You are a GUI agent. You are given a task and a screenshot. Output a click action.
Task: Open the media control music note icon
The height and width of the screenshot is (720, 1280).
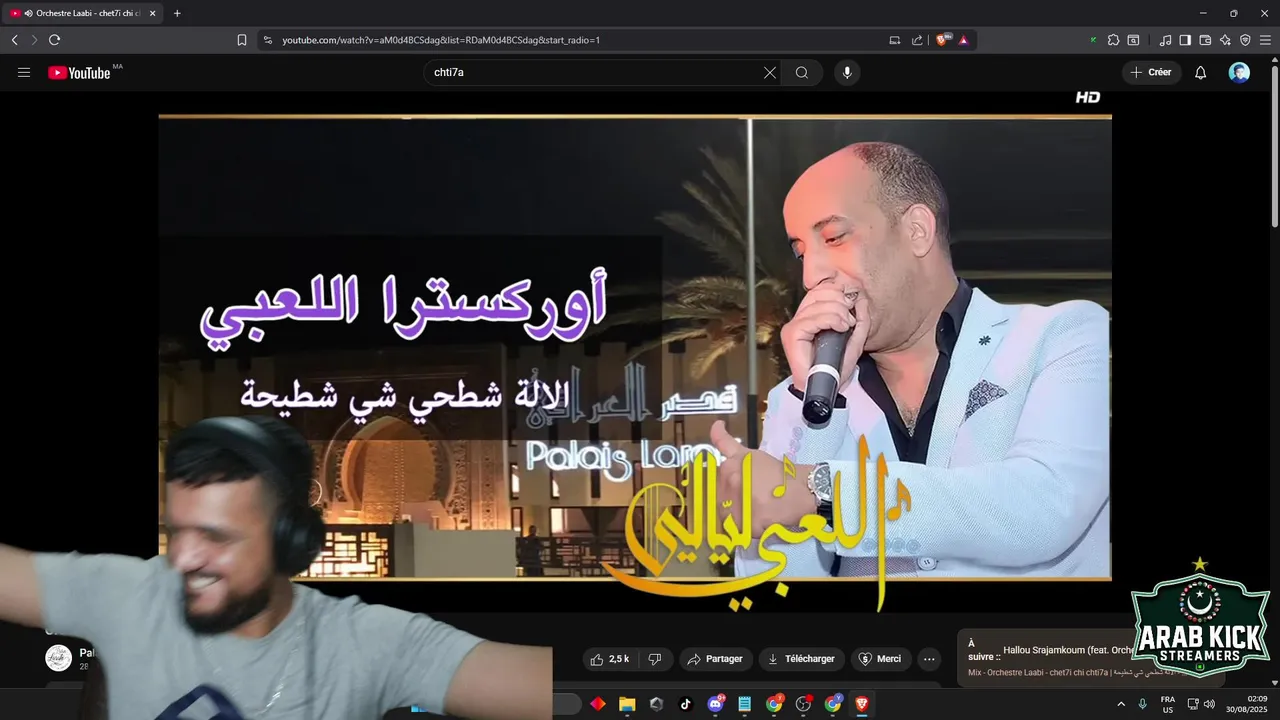point(1165,40)
